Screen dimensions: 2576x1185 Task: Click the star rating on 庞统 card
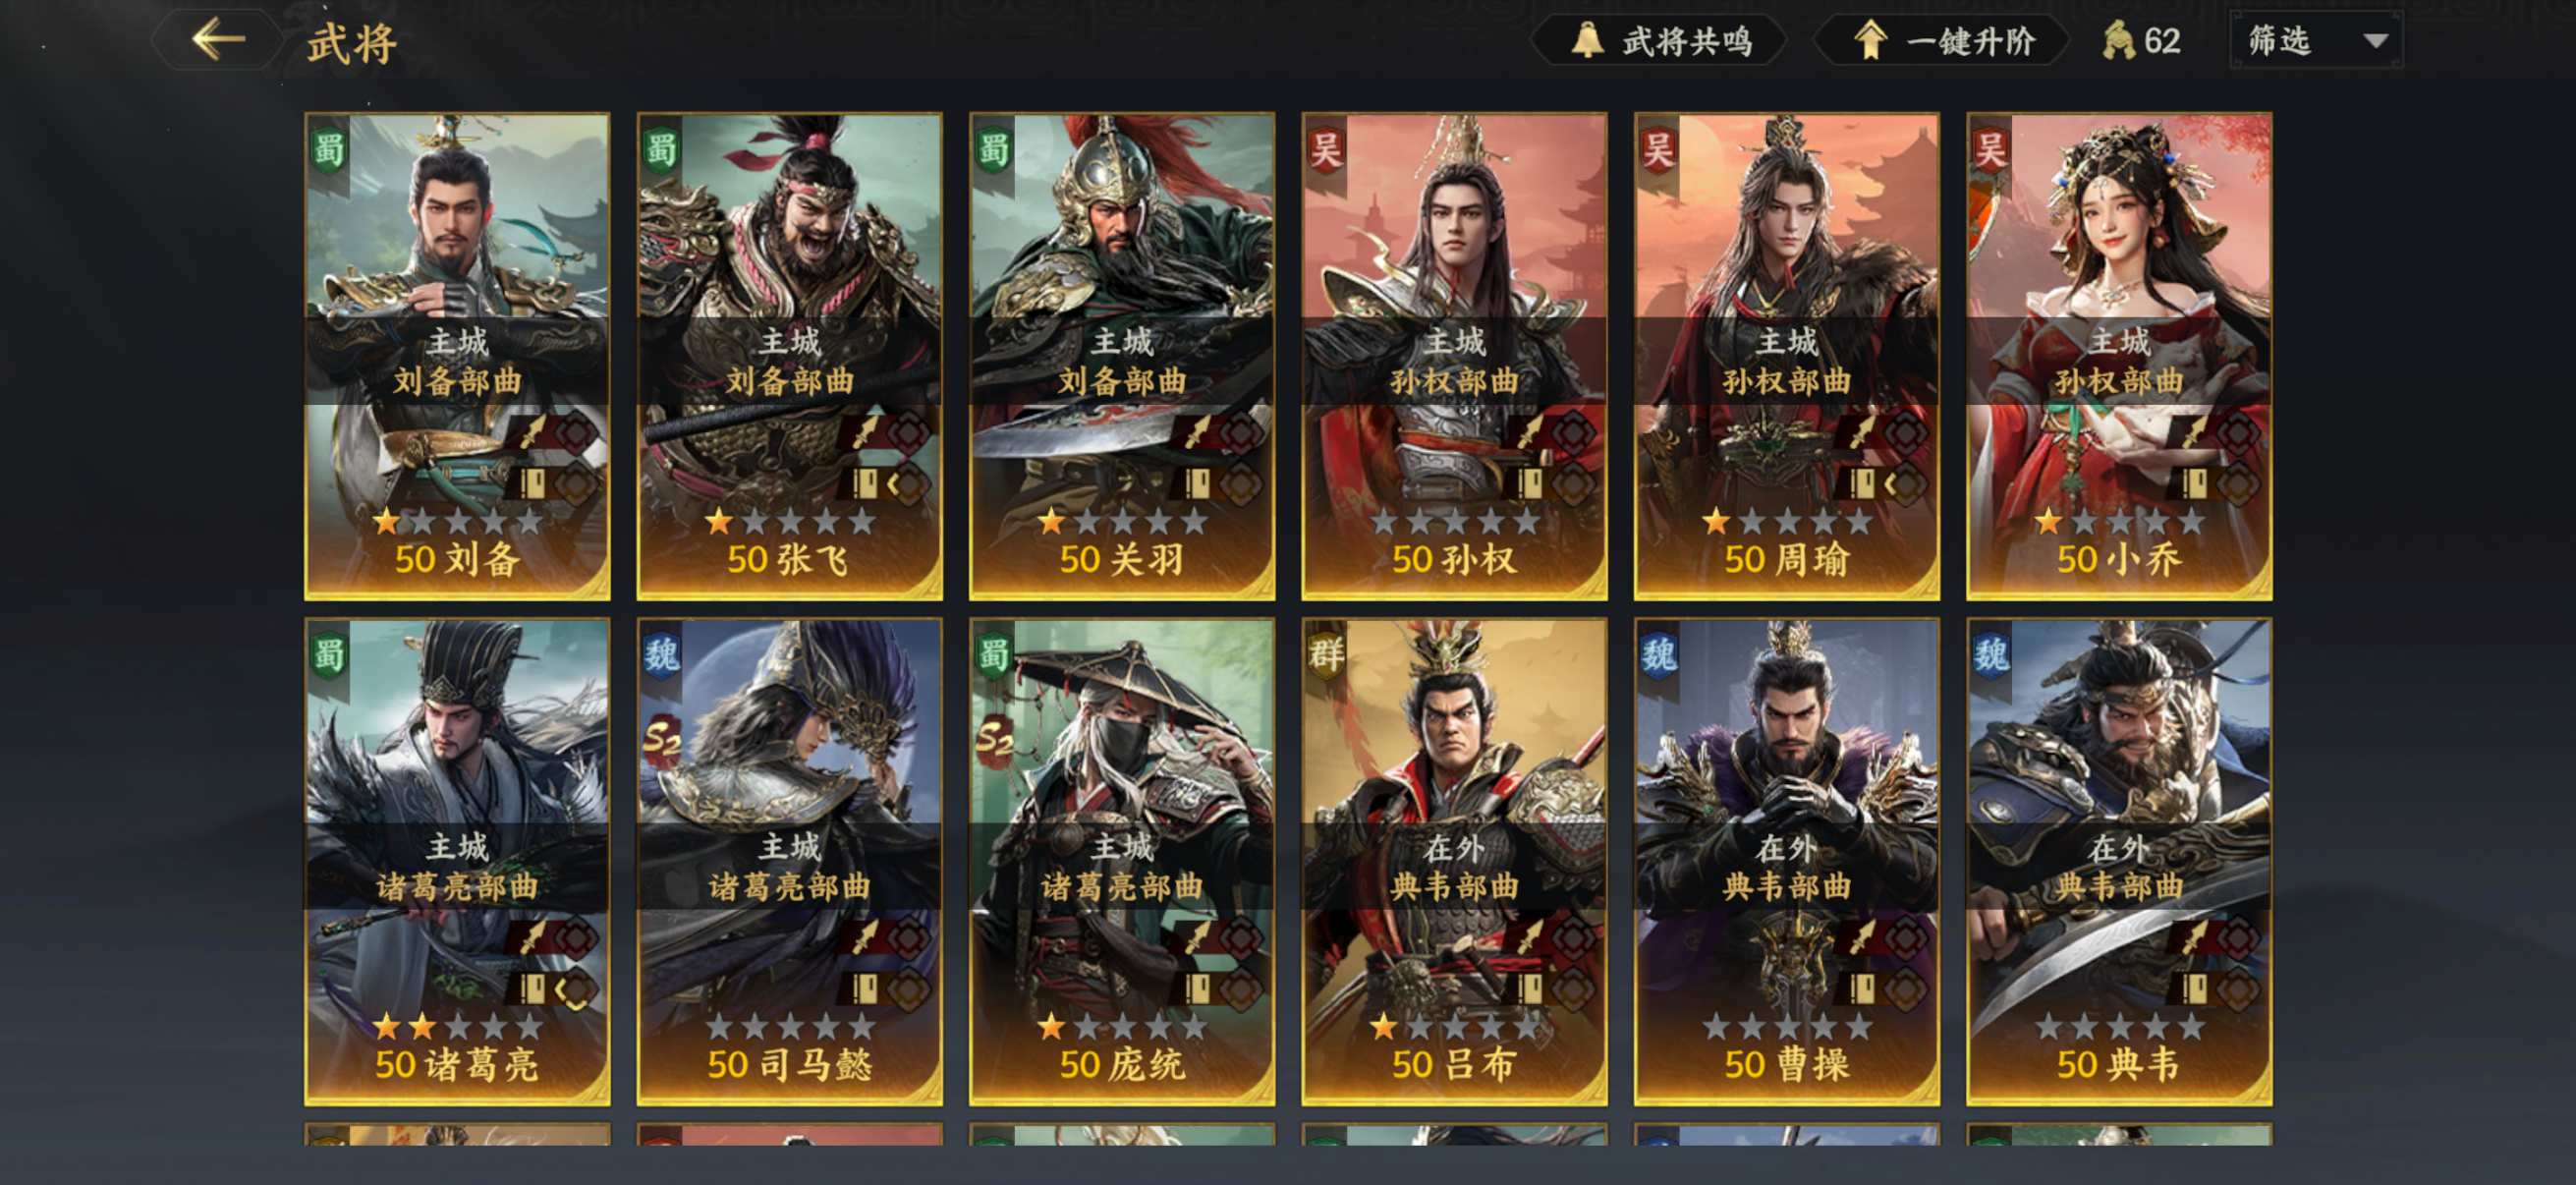(x=1122, y=1026)
